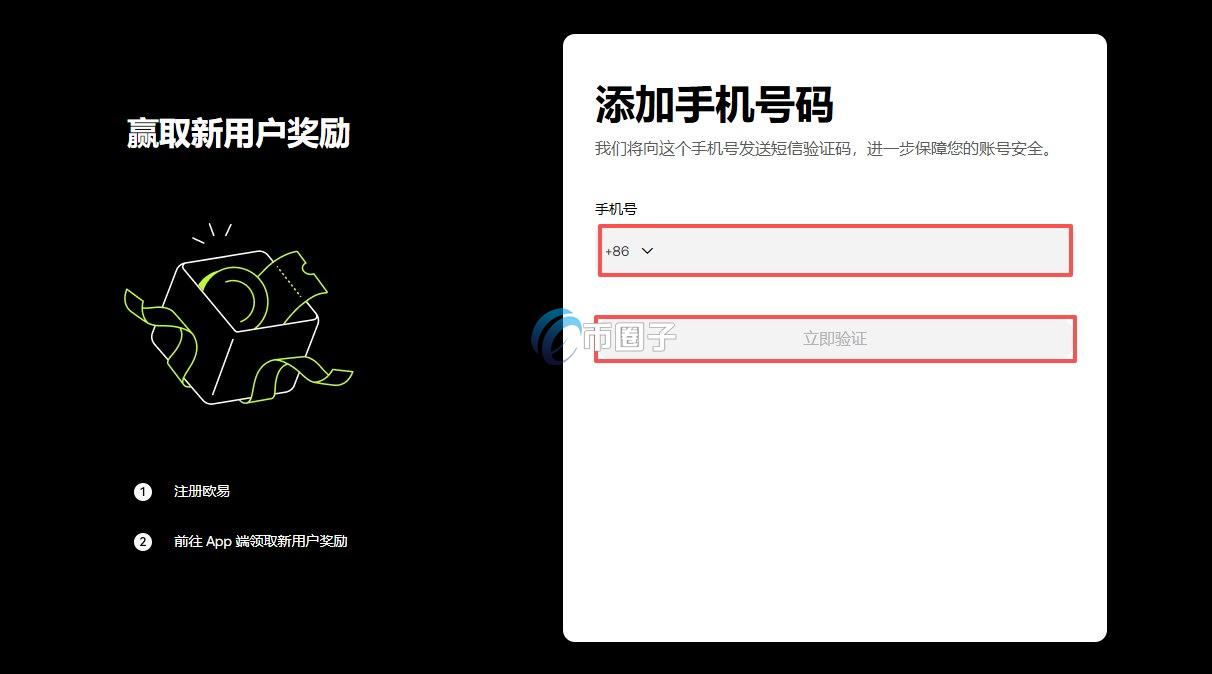Screen dimensions: 1212x674
Task: Click the 手机号 field label
Action: [617, 209]
